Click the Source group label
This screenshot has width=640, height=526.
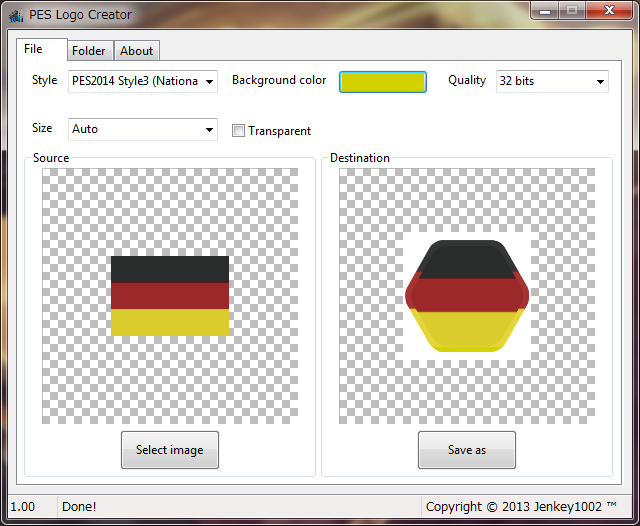(51, 158)
